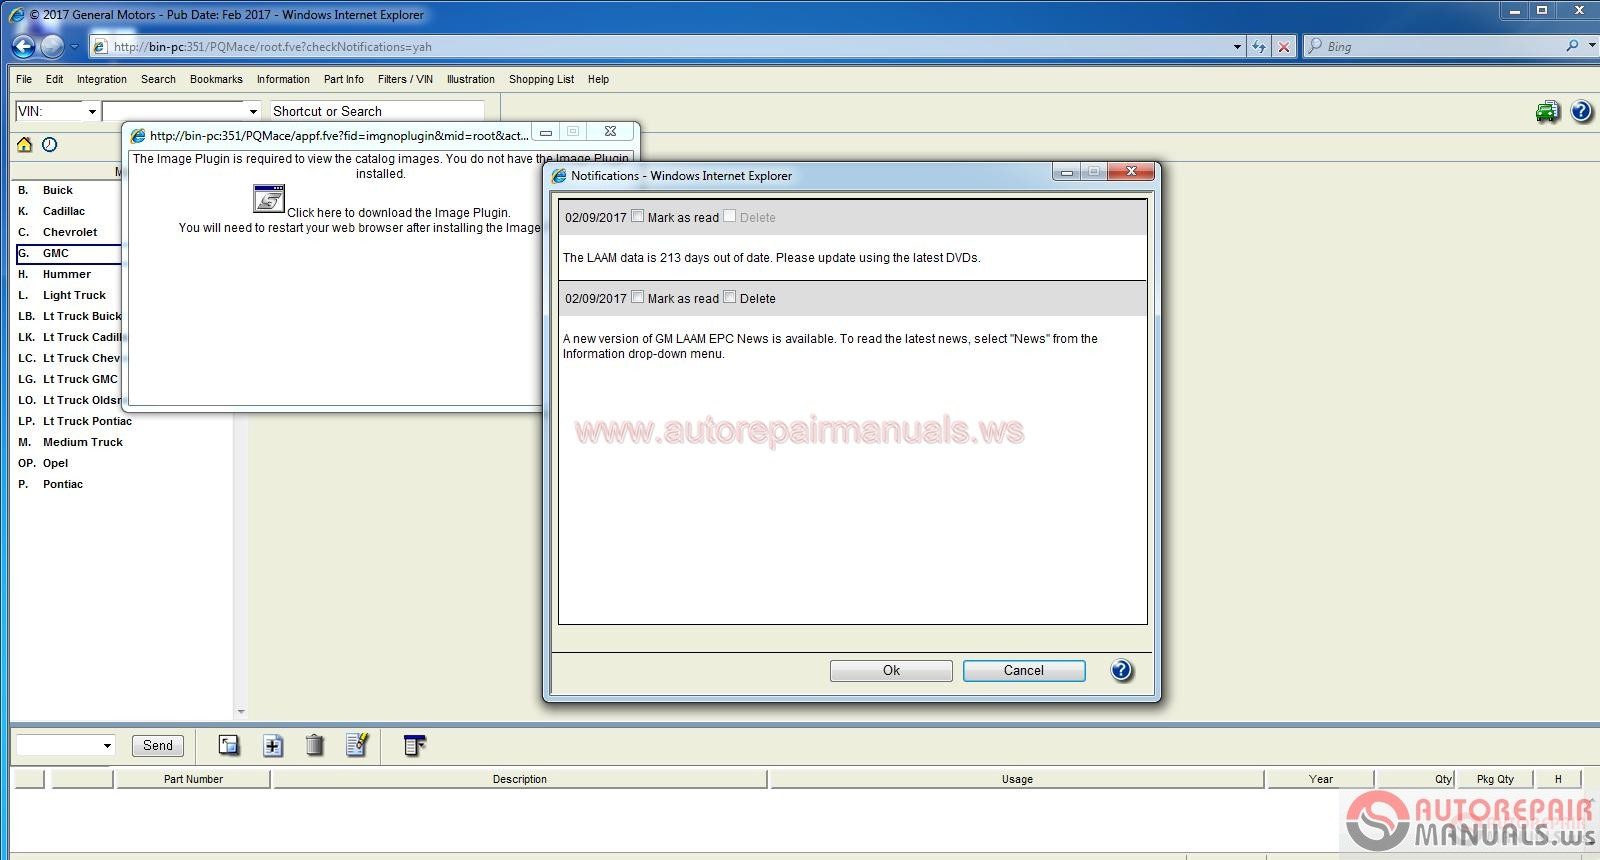Image resolution: width=1600 pixels, height=860 pixels.
Task: Click the Home icon below VIN field
Action: pos(25,145)
